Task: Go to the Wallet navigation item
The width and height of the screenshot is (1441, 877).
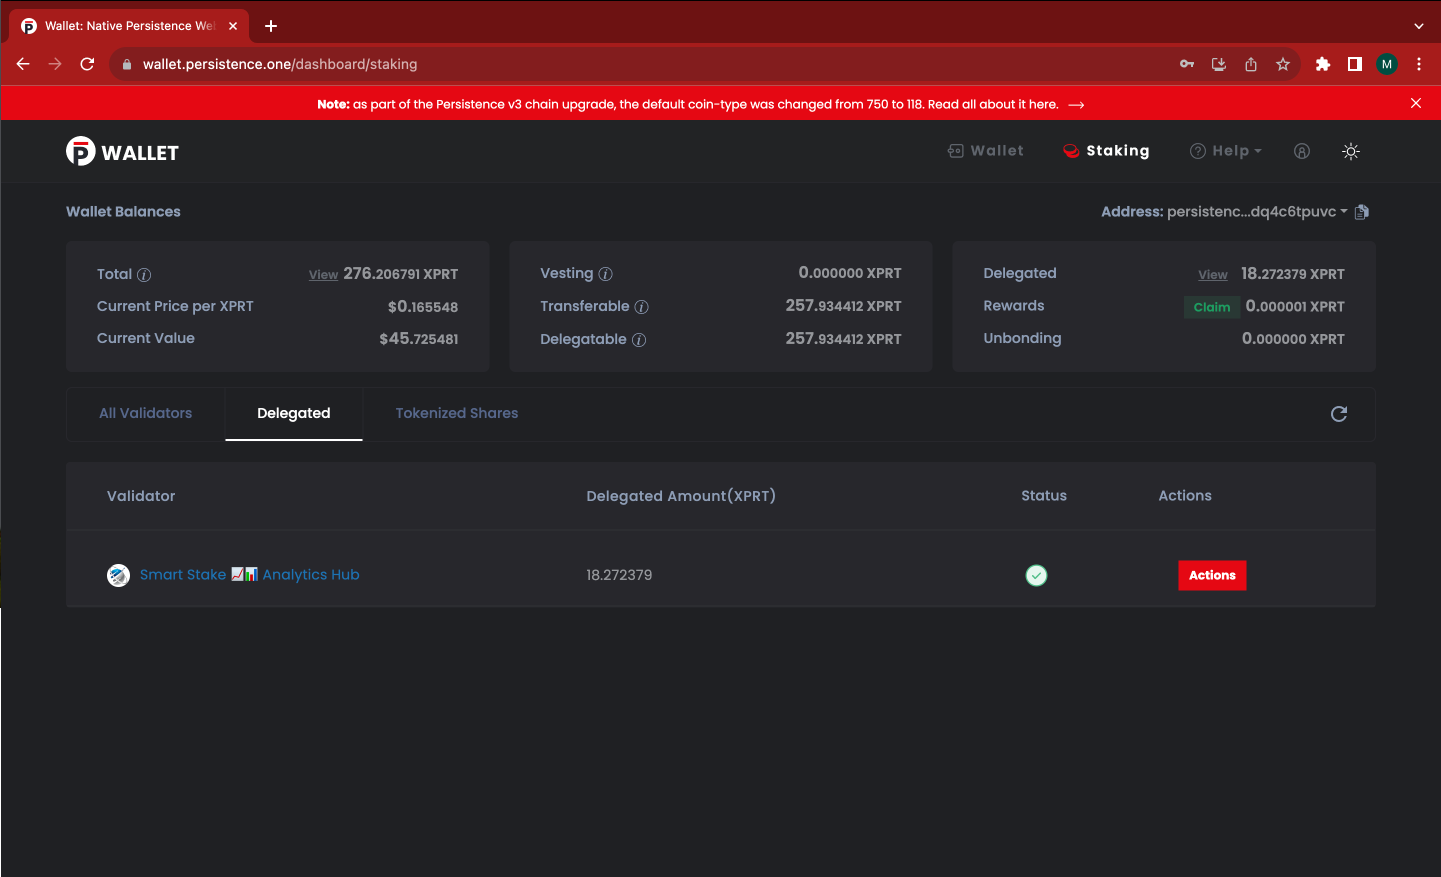Action: point(986,151)
